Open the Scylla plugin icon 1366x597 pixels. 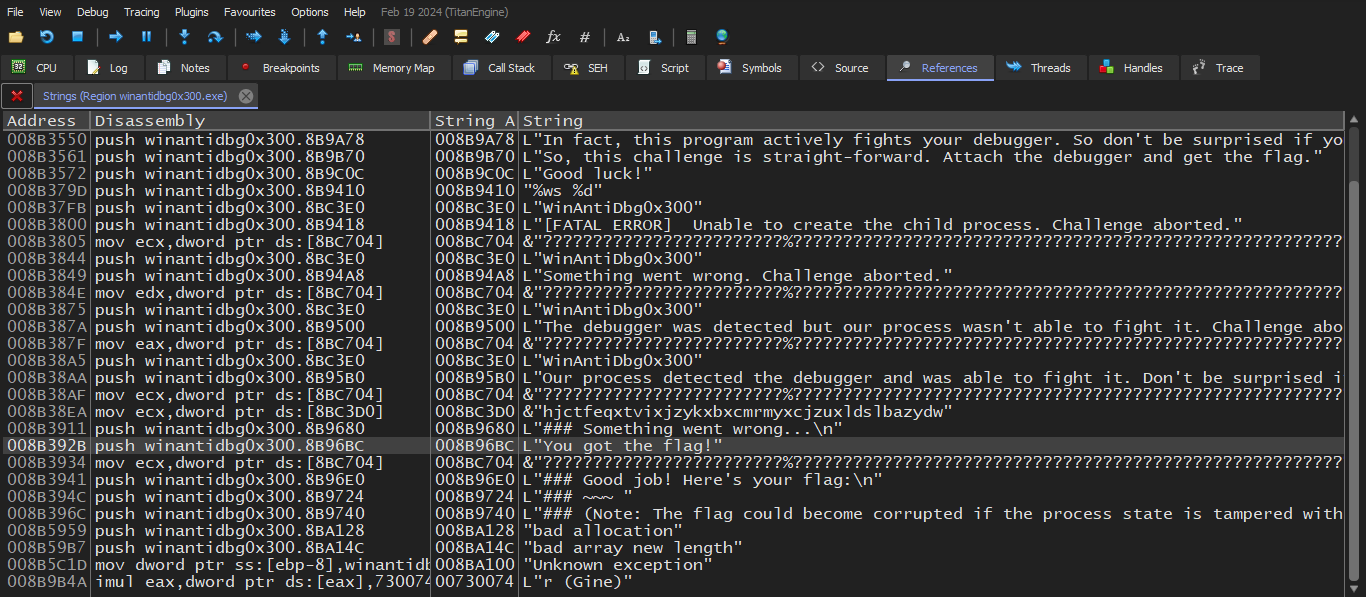(392, 37)
